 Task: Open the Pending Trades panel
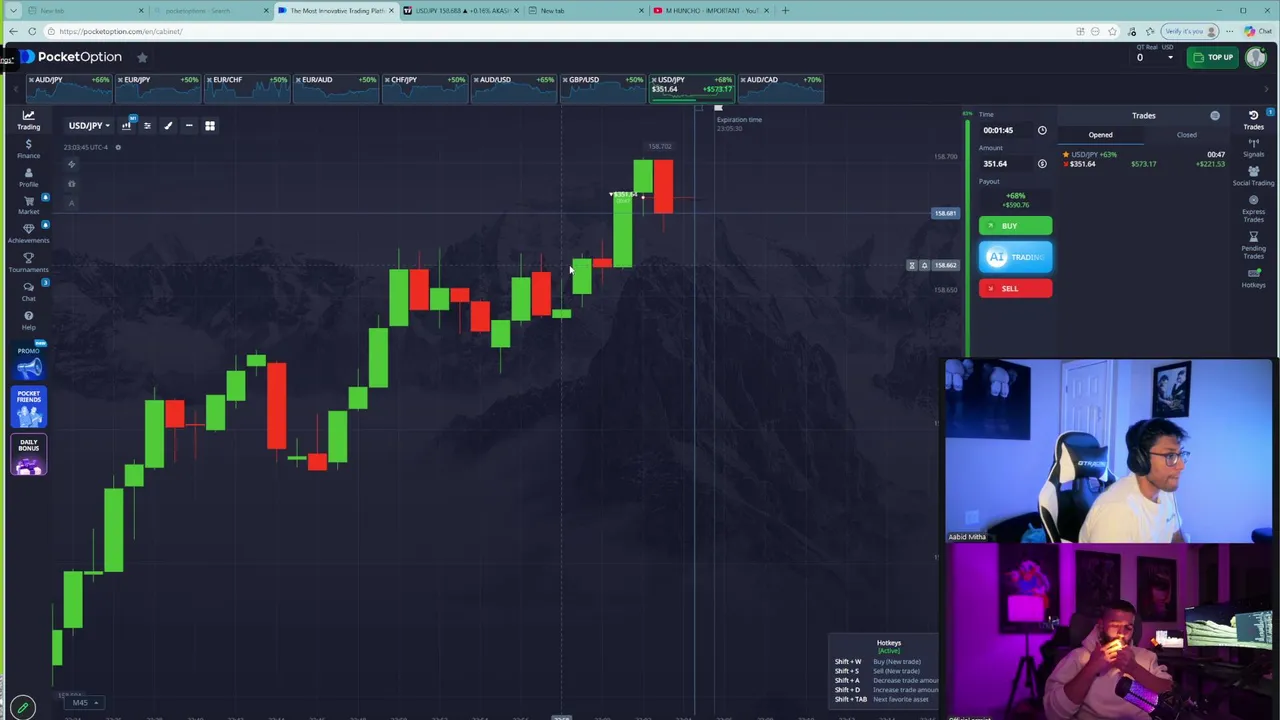click(x=1253, y=244)
